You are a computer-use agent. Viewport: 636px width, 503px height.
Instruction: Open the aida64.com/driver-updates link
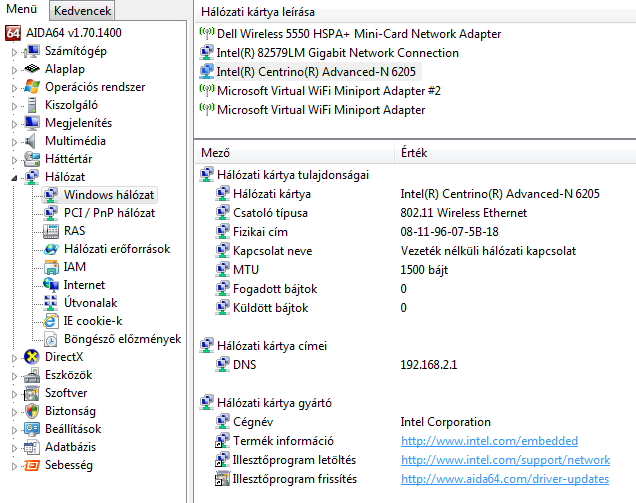(505, 479)
